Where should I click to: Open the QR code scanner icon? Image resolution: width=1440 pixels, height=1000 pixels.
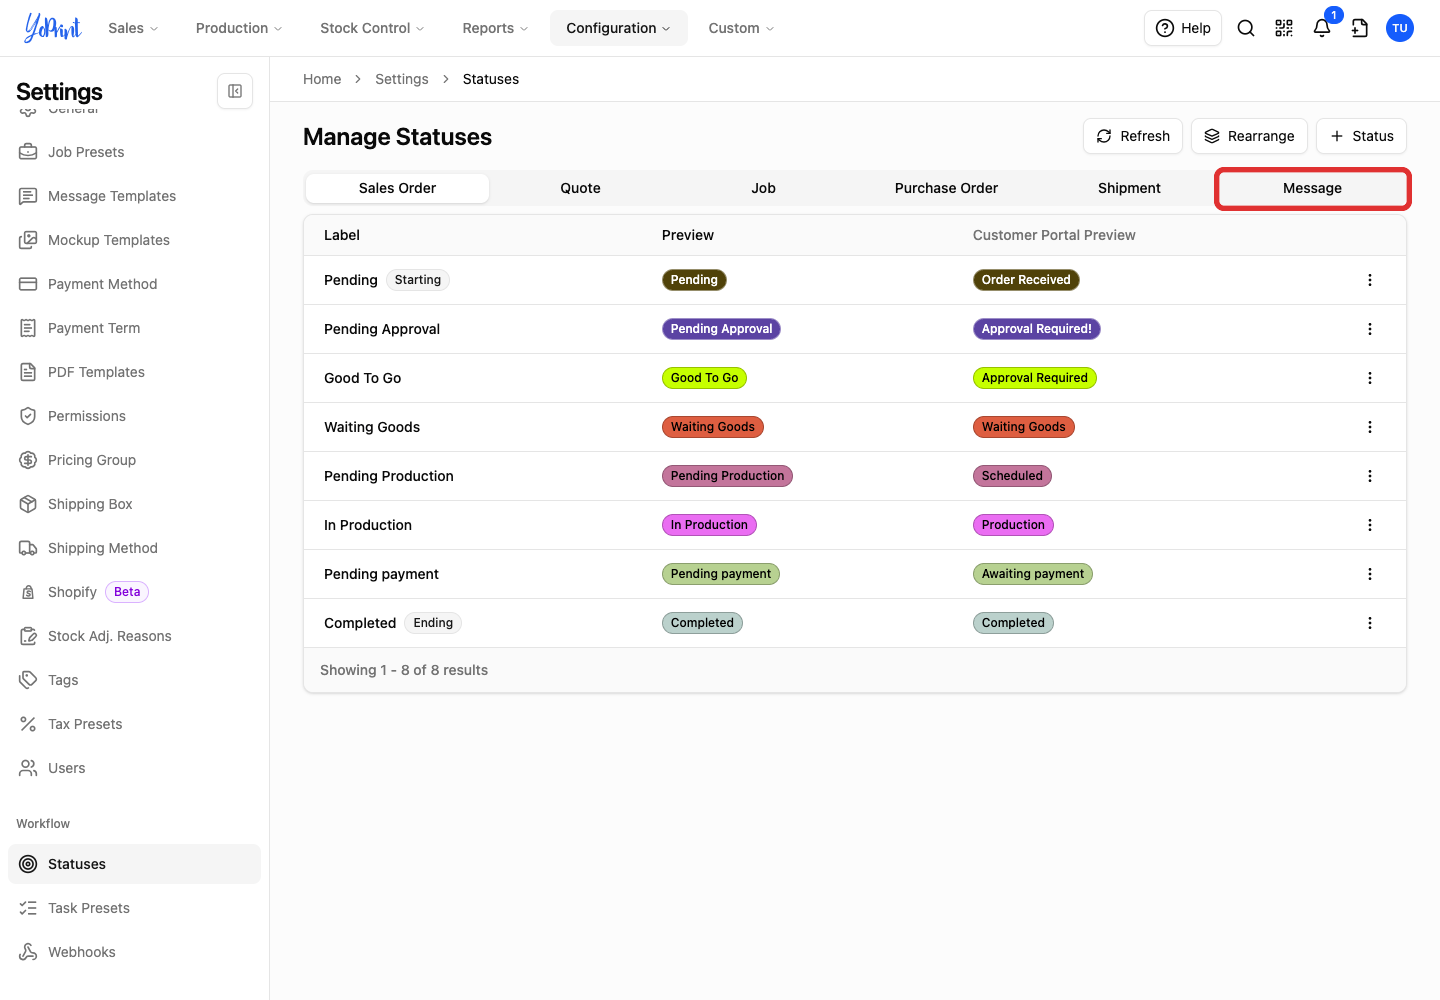click(1284, 28)
